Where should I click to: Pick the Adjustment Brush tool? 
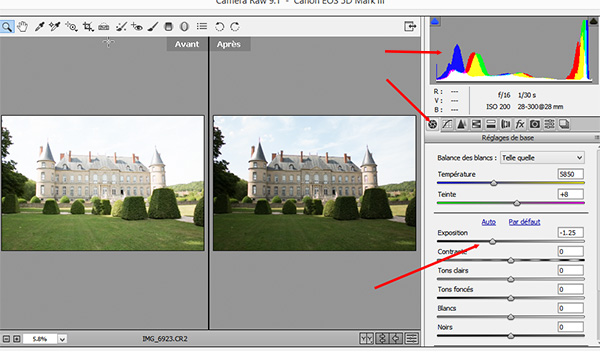[153, 26]
